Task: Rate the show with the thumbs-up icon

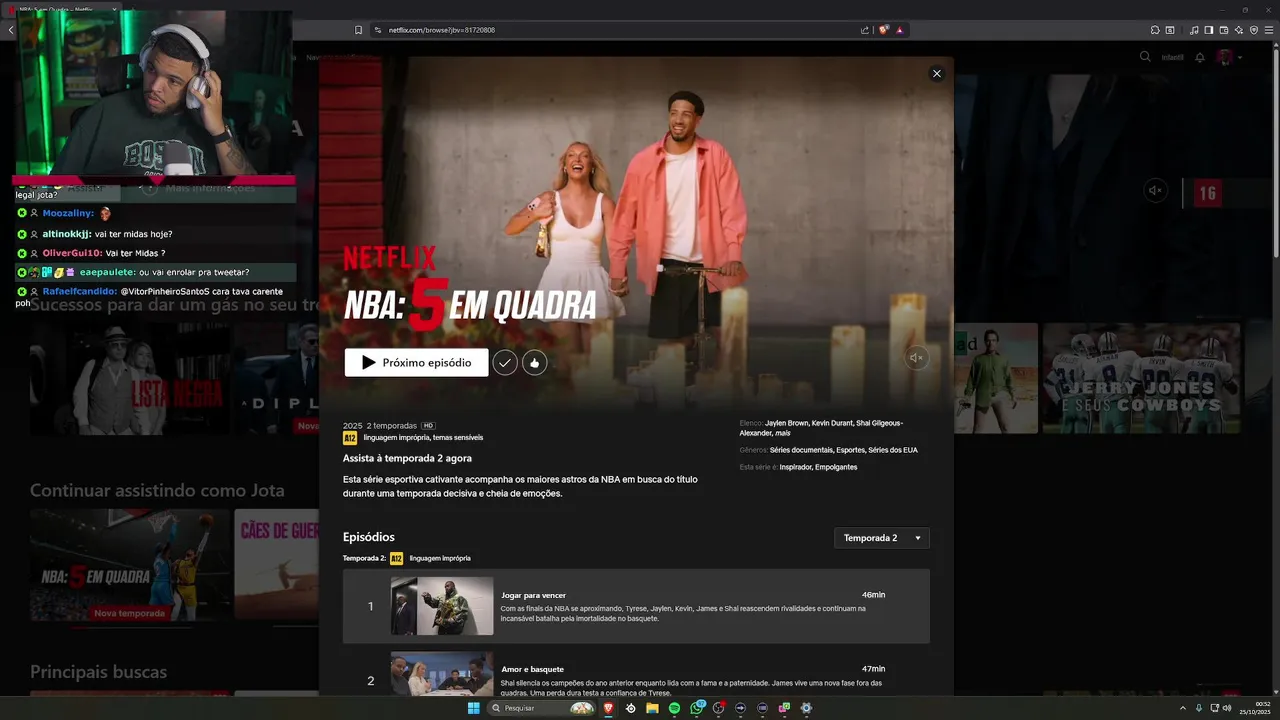Action: [x=535, y=363]
